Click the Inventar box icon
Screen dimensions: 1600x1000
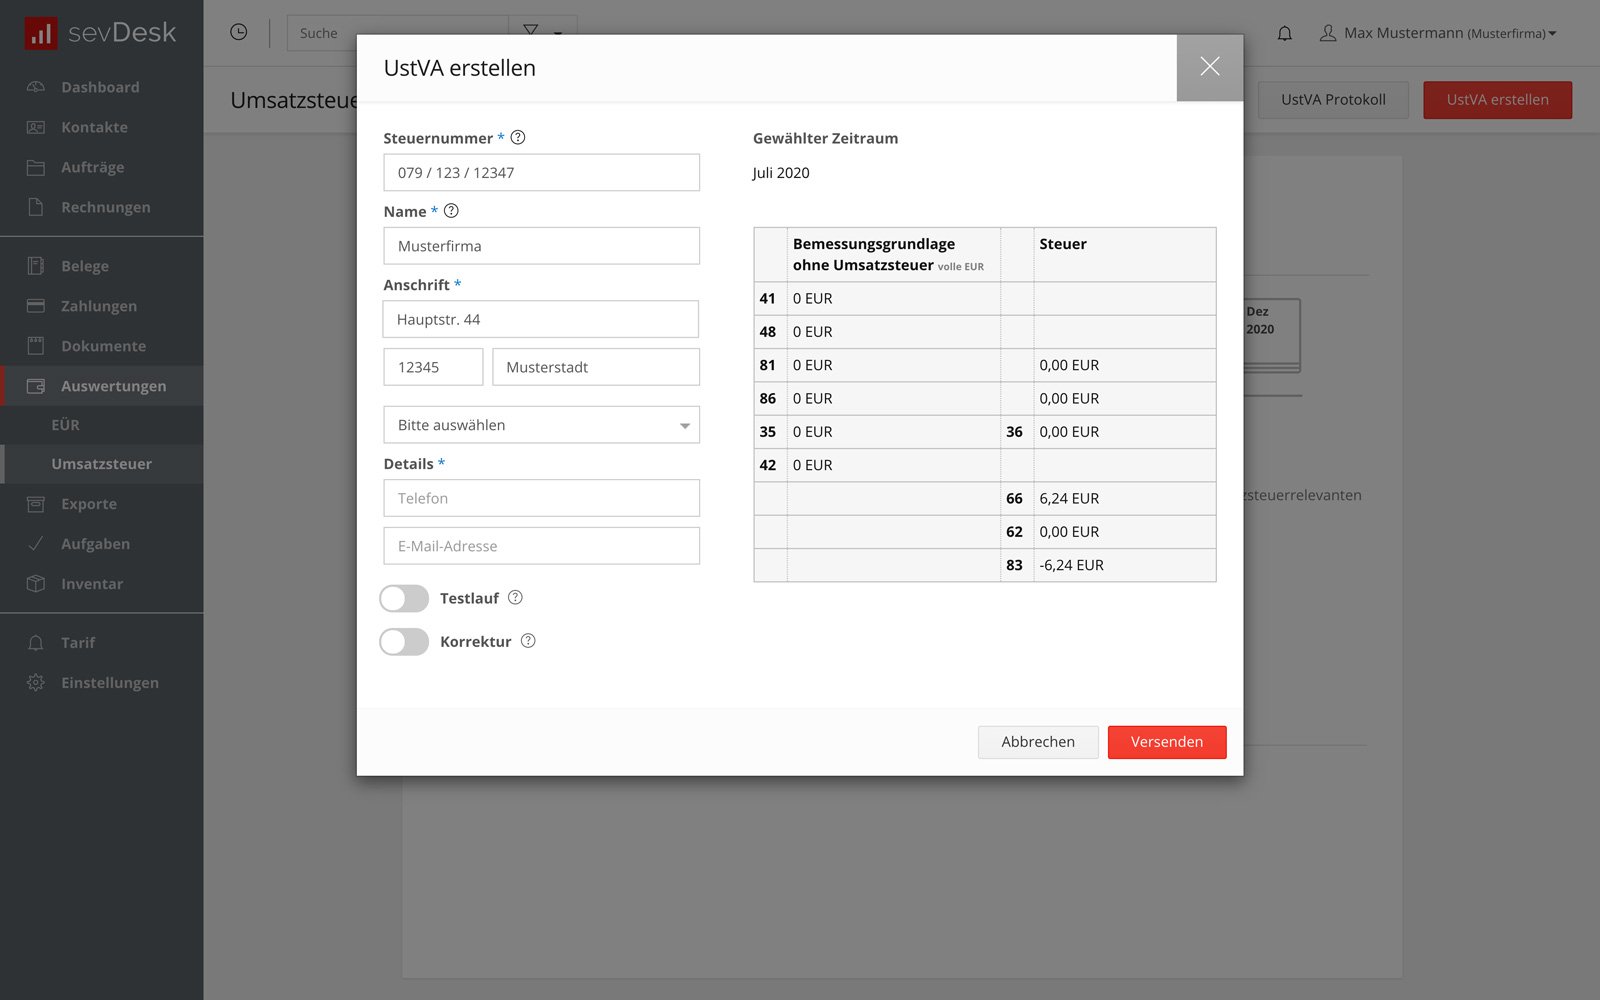tap(36, 584)
